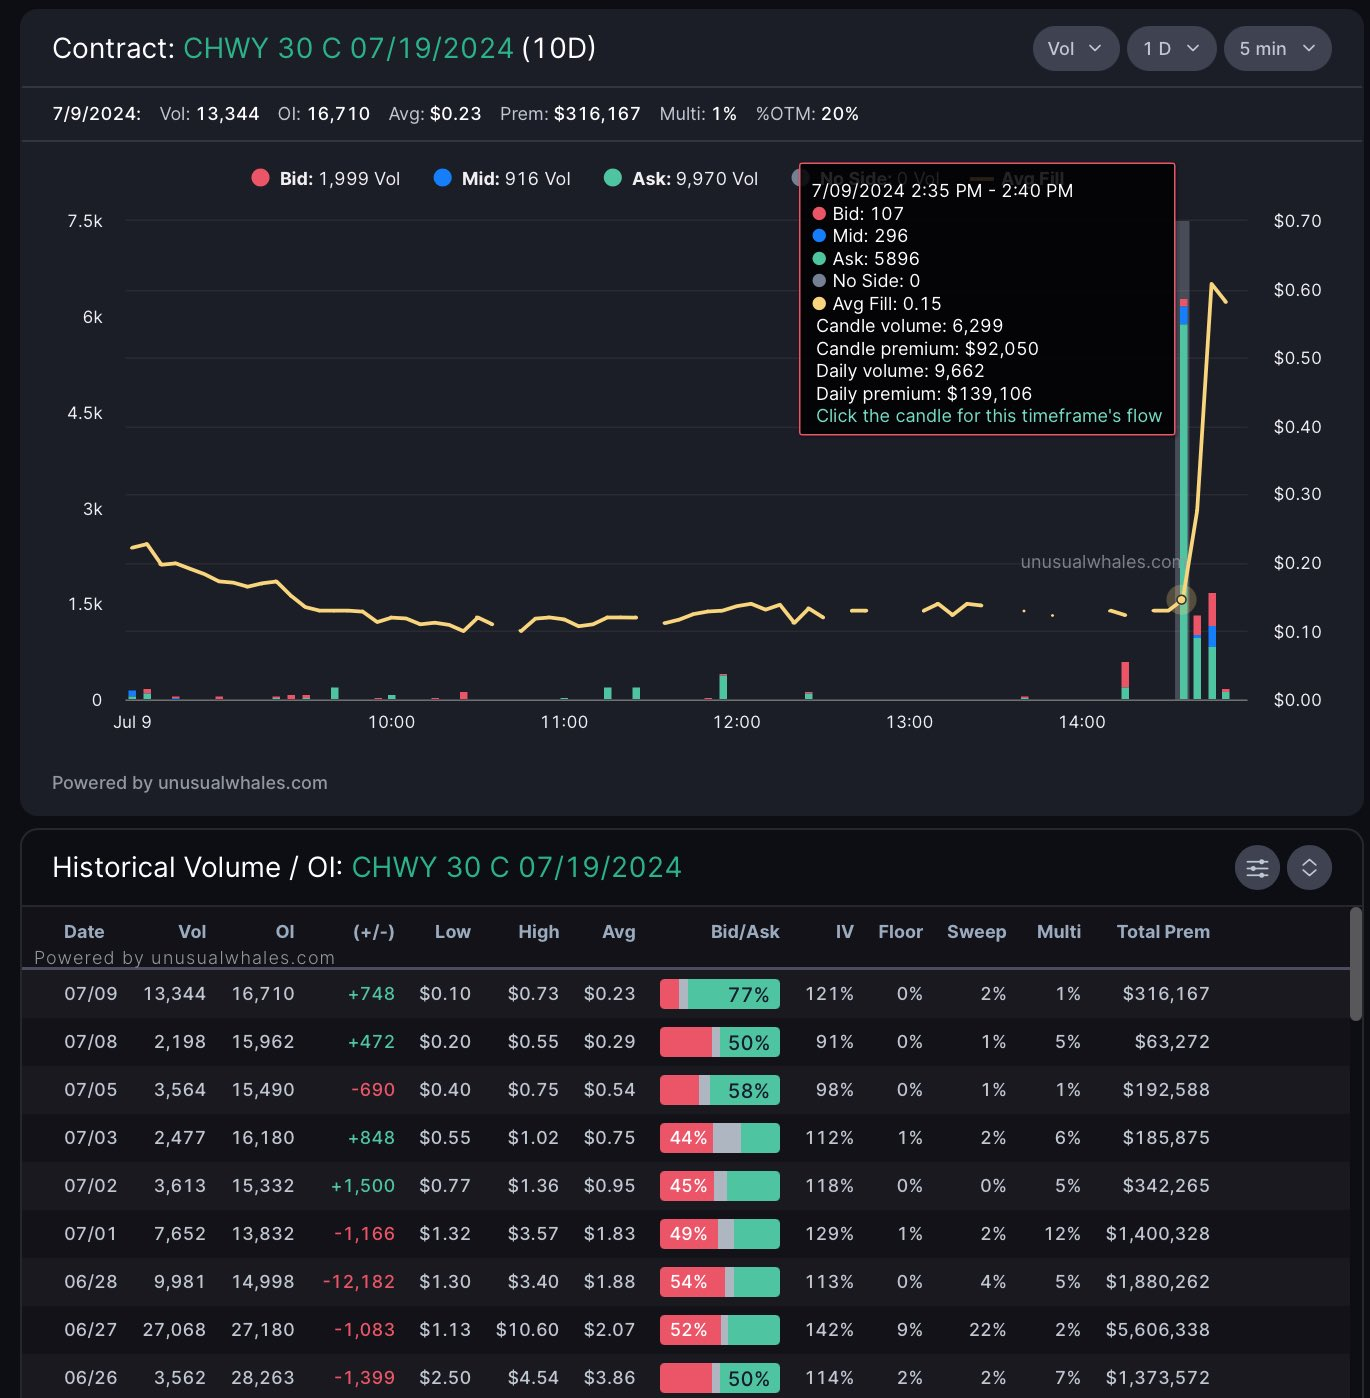Click the historical table vertical scrollbar
1370x1398 pixels.
pyautogui.click(x=1356, y=964)
